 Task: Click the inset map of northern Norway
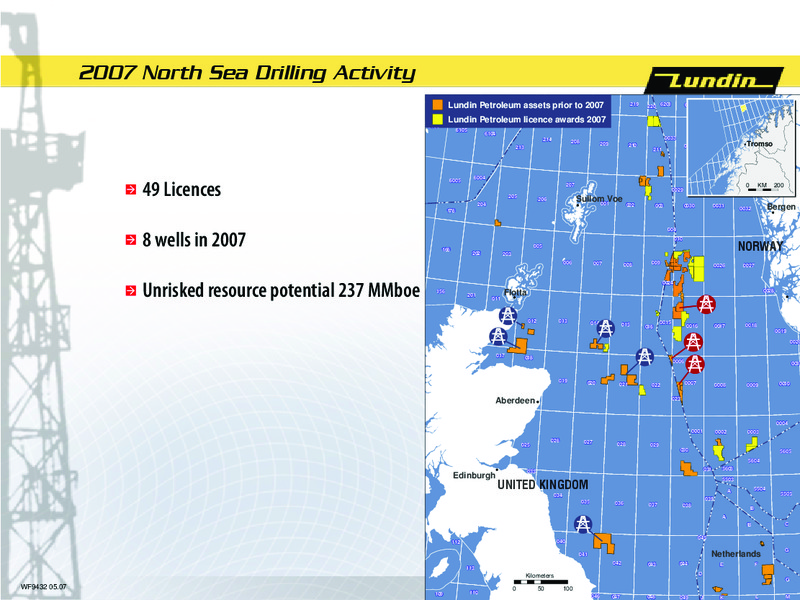(x=741, y=147)
